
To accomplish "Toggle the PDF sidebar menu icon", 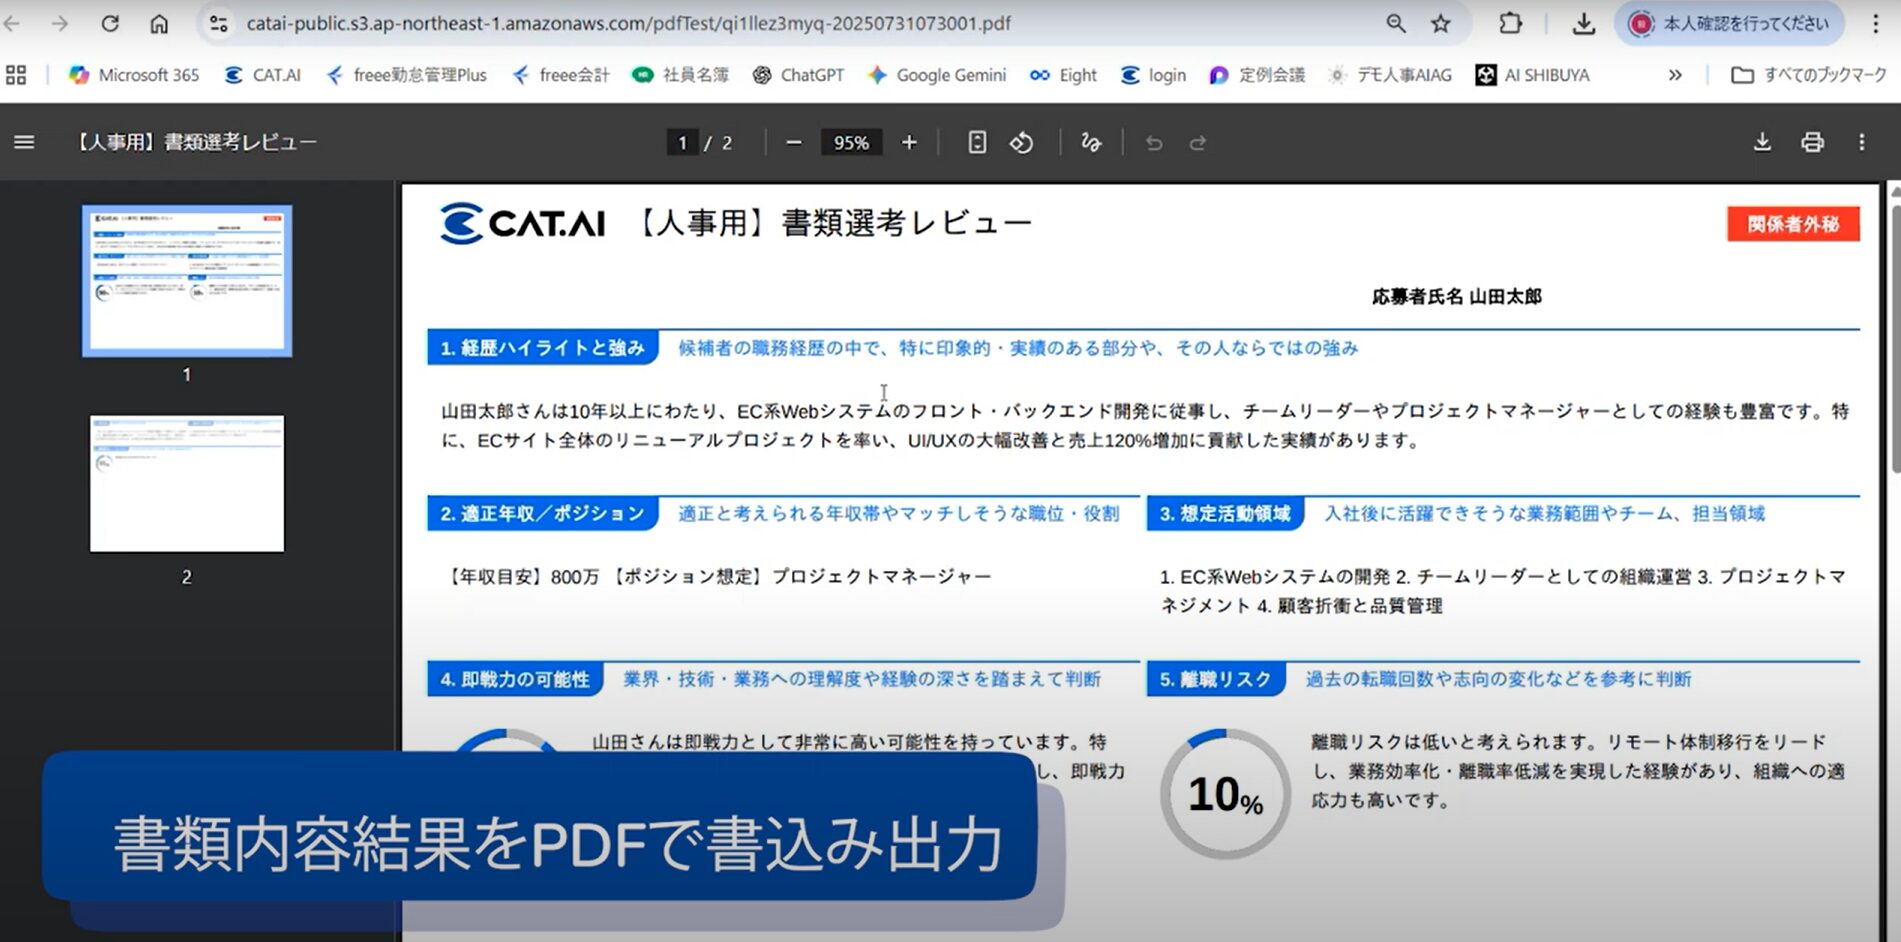I will 24,142.
